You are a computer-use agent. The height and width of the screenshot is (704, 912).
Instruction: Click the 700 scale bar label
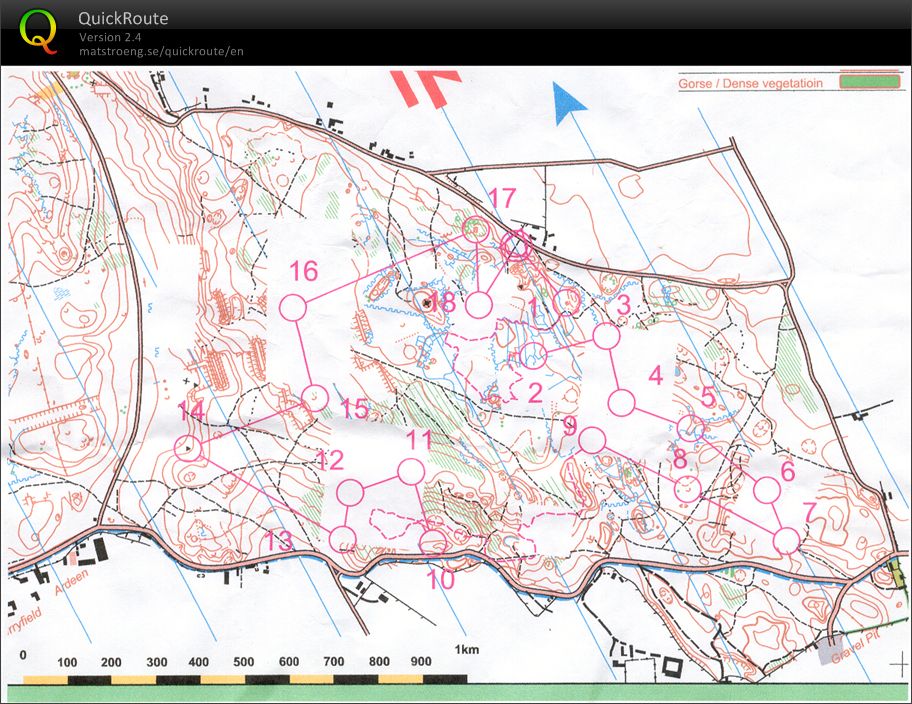pos(333,662)
